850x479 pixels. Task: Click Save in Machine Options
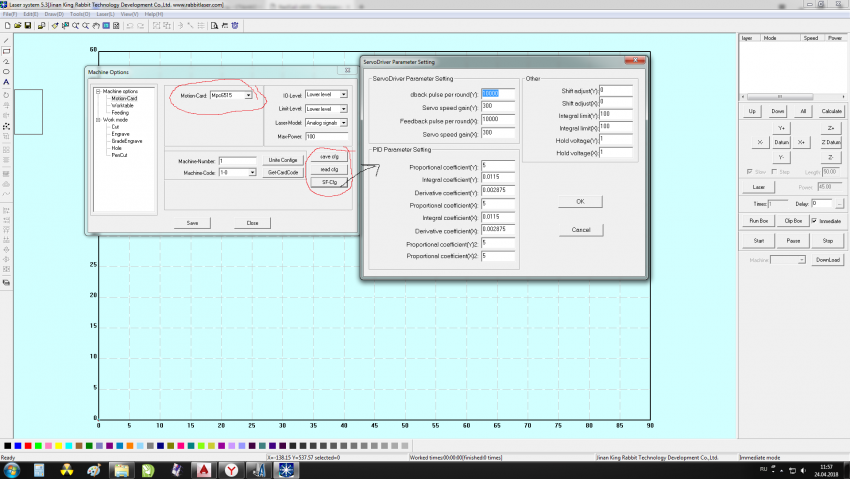(192, 223)
